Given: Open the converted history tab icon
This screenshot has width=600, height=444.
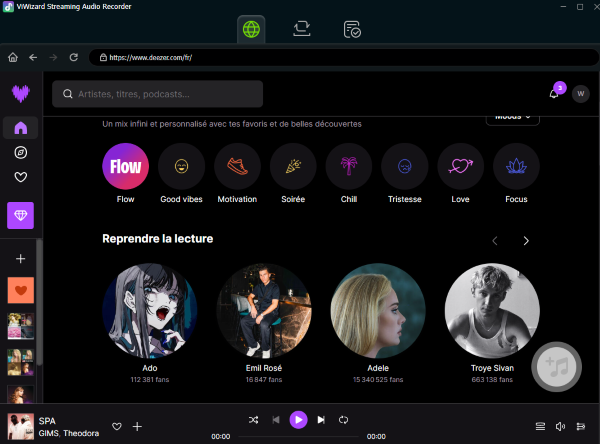Looking at the screenshot, I should pos(352,29).
